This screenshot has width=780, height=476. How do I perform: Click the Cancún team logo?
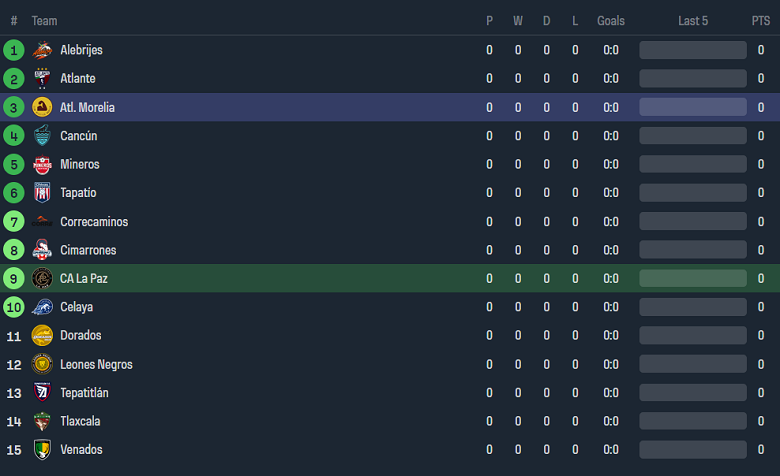click(42, 136)
